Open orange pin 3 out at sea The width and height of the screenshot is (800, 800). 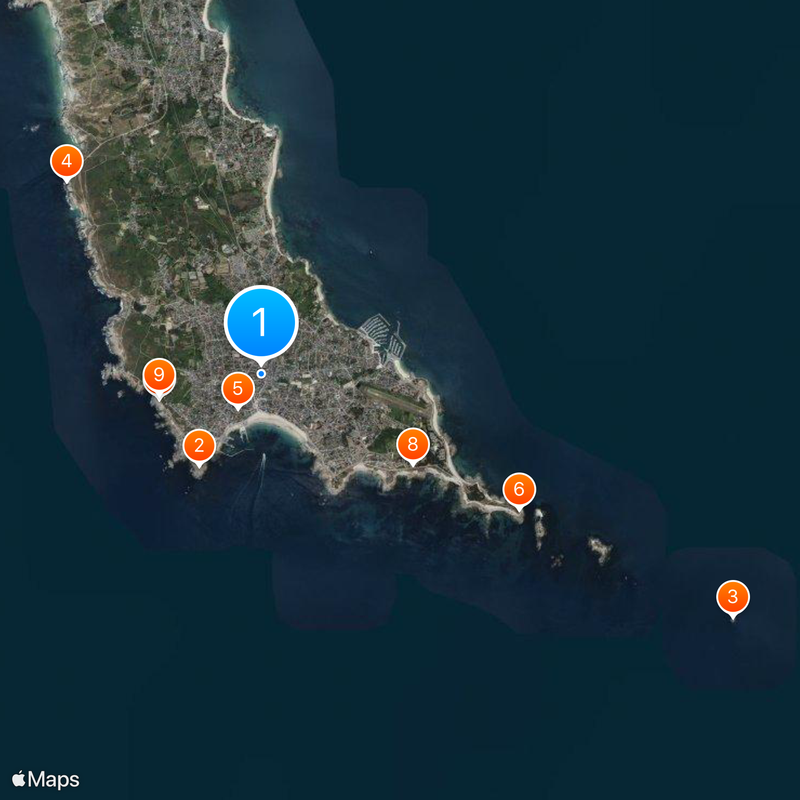point(733,598)
